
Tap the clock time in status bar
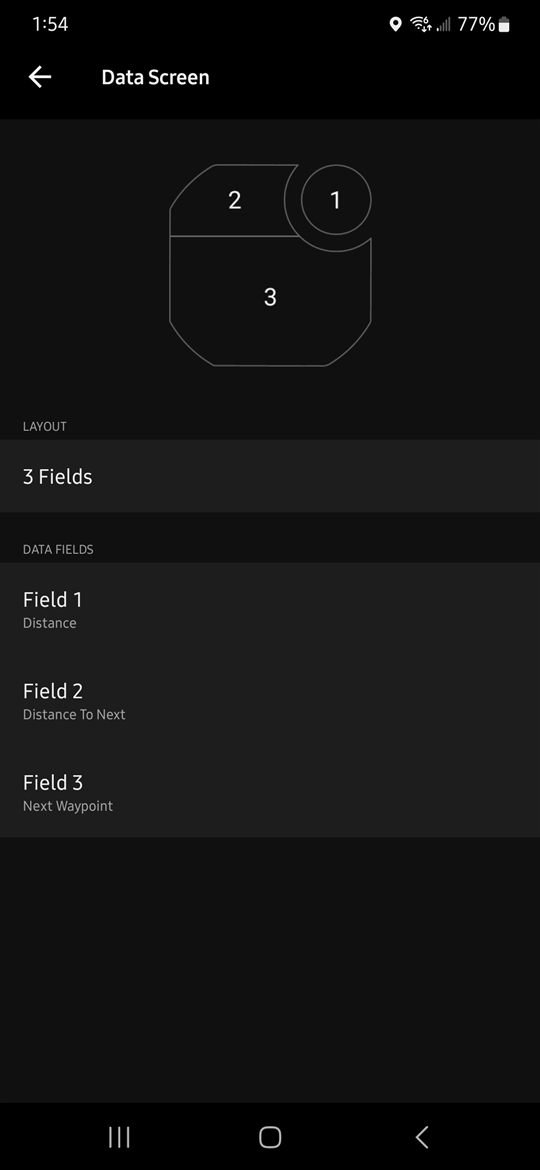(x=50, y=25)
